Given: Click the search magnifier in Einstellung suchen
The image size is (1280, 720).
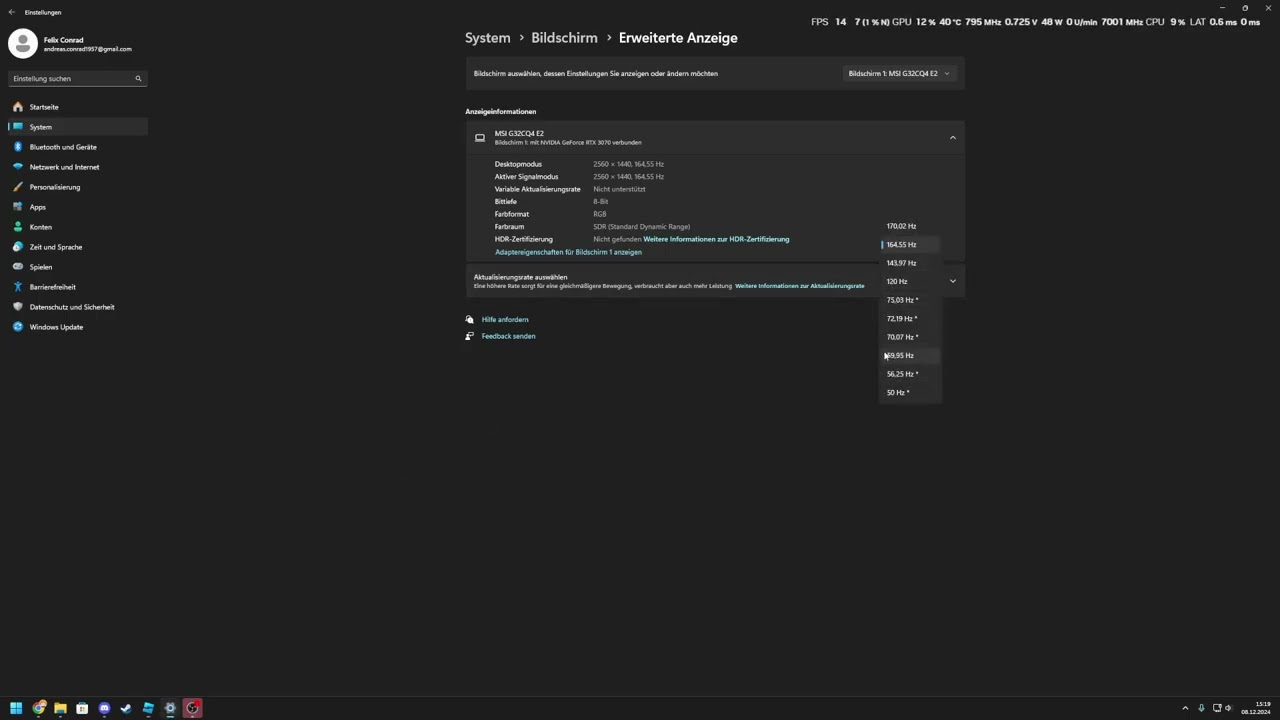Looking at the screenshot, I should (x=138, y=78).
